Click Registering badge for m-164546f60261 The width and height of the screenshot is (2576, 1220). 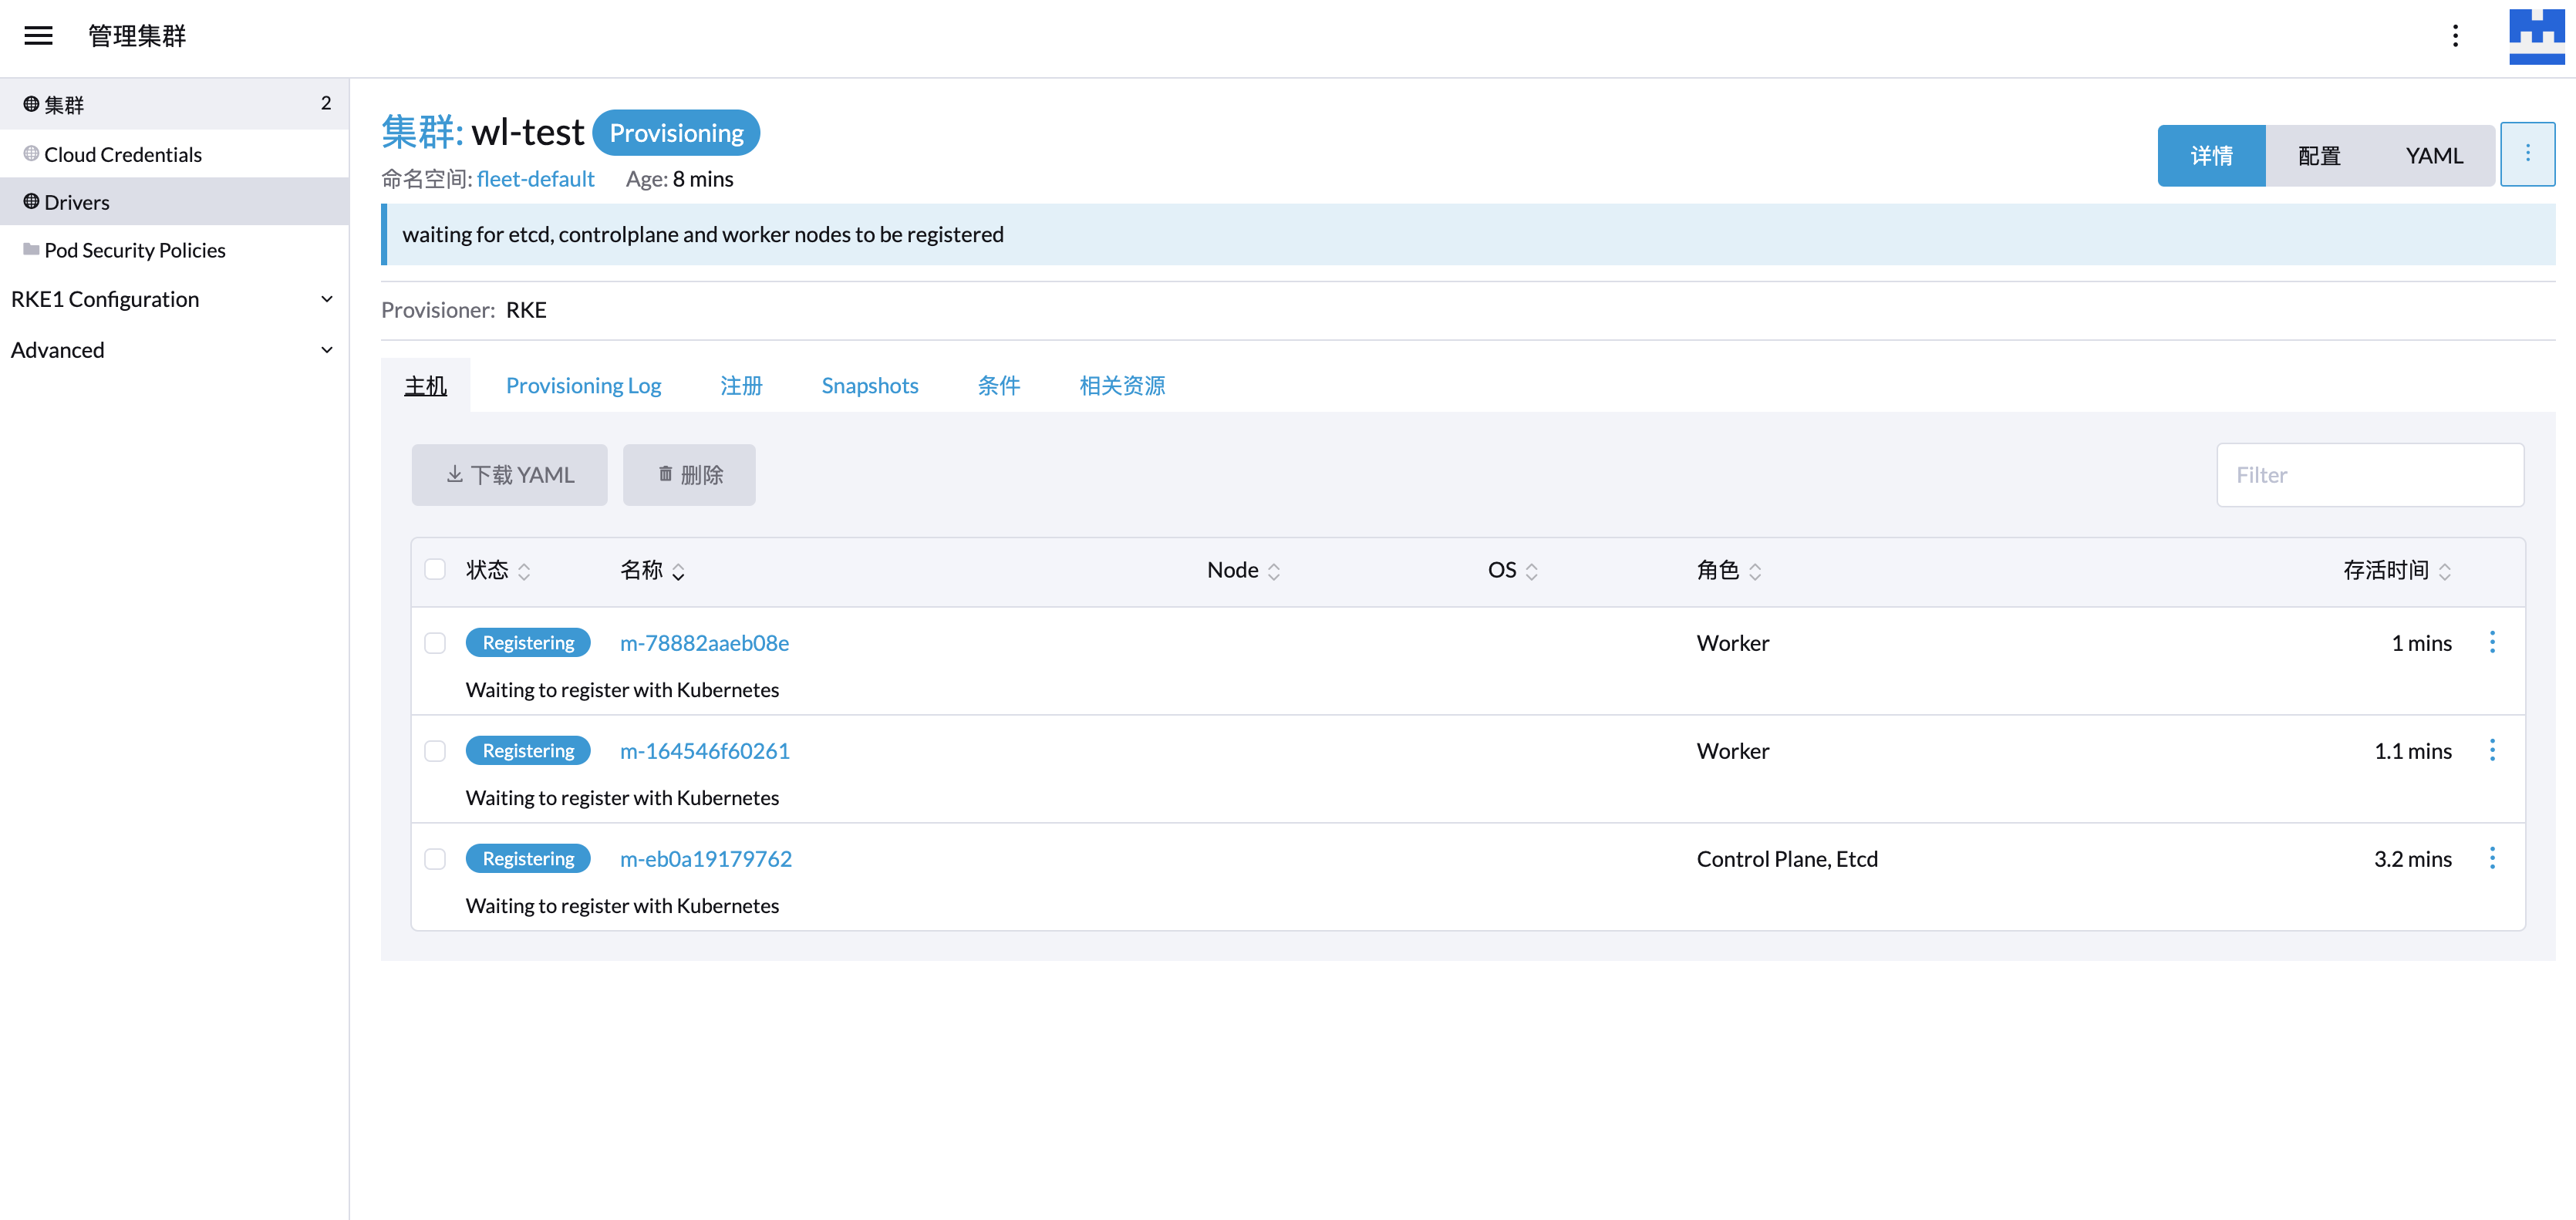(x=528, y=751)
